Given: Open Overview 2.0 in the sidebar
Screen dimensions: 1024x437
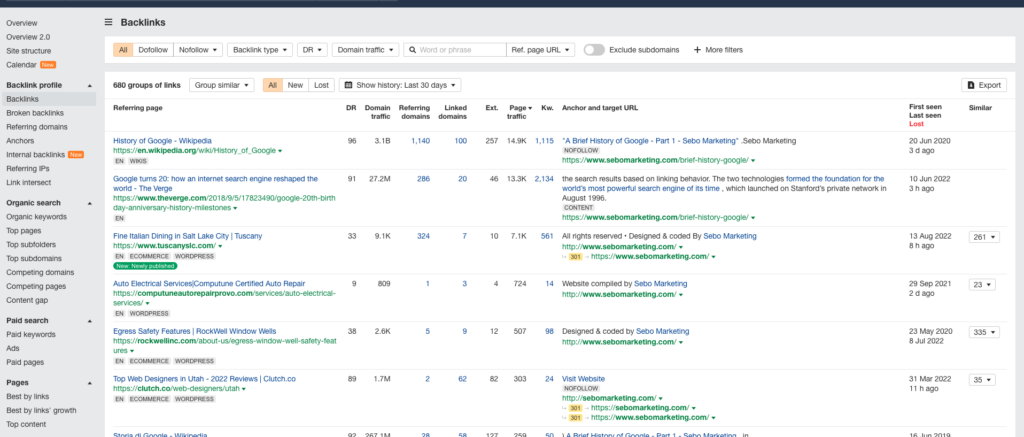Looking at the screenshot, I should coord(28,37).
